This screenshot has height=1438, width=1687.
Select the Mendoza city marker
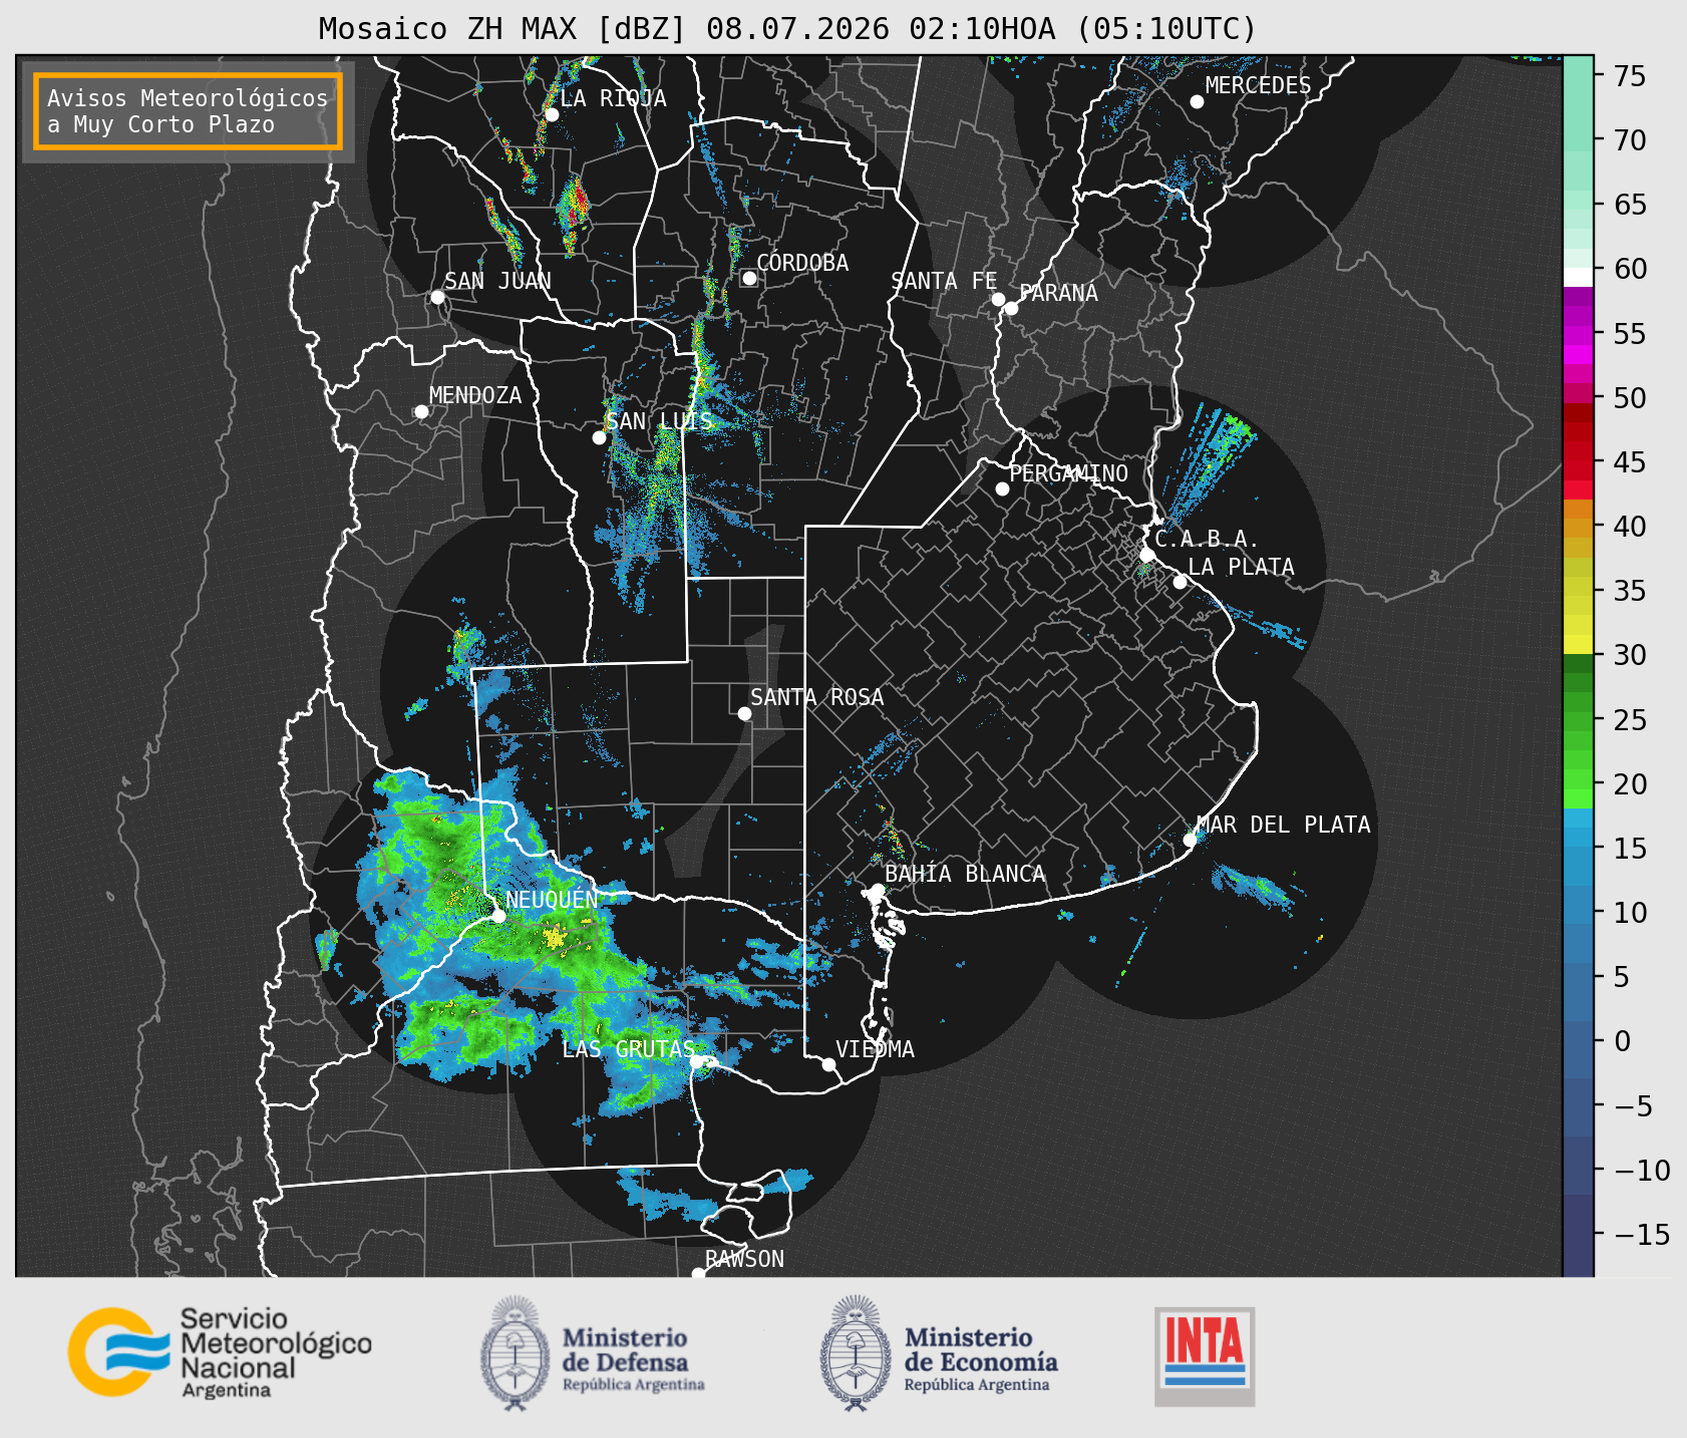(x=422, y=412)
